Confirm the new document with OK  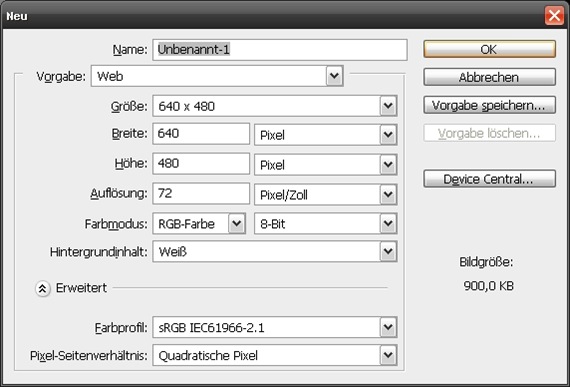[x=489, y=49]
